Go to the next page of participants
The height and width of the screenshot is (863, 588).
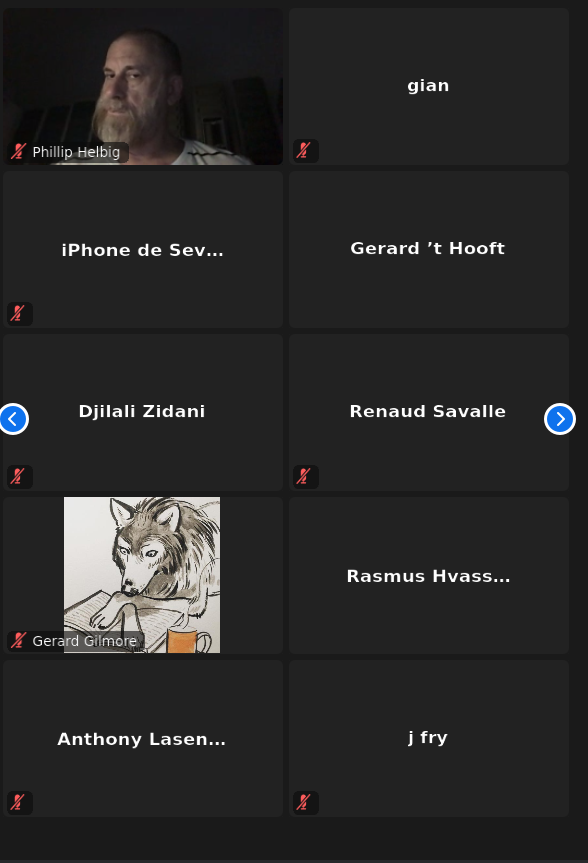560,419
